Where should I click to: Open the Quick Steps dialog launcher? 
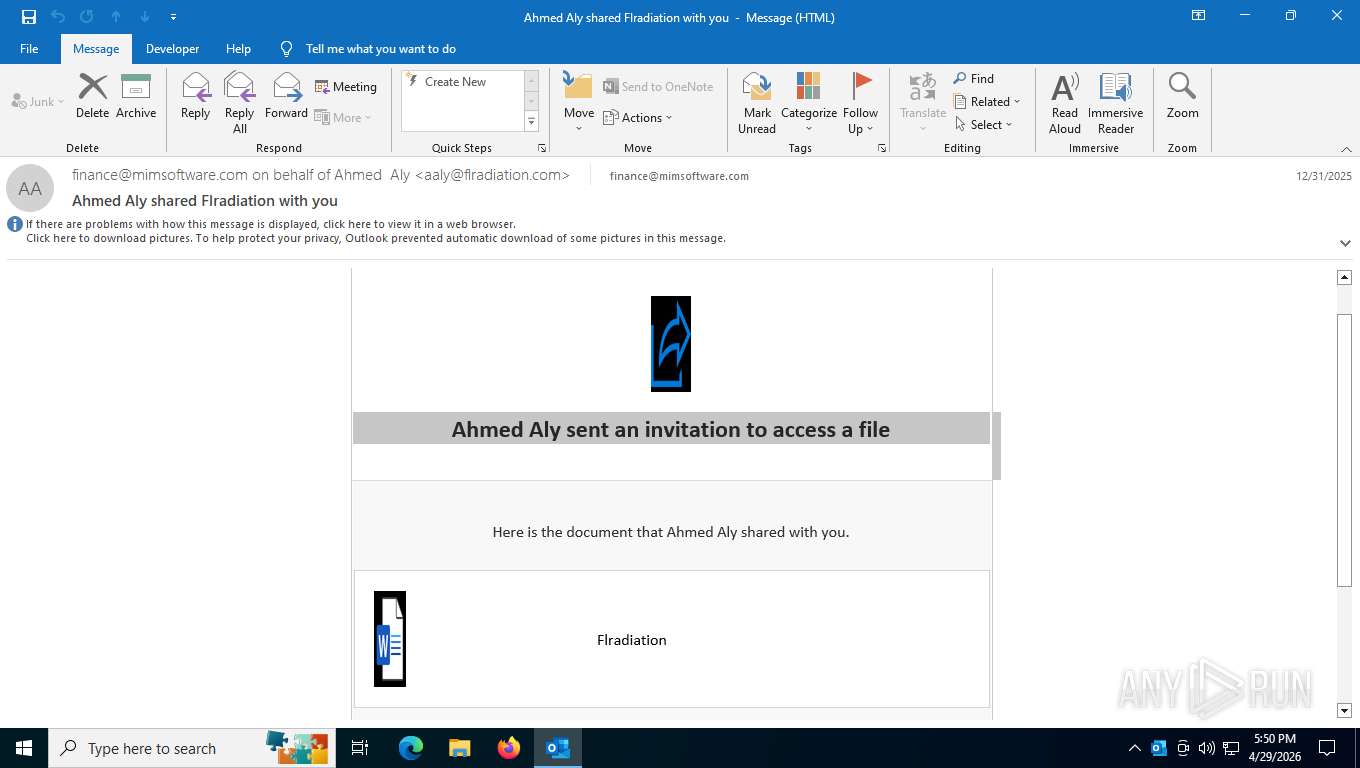[542, 148]
